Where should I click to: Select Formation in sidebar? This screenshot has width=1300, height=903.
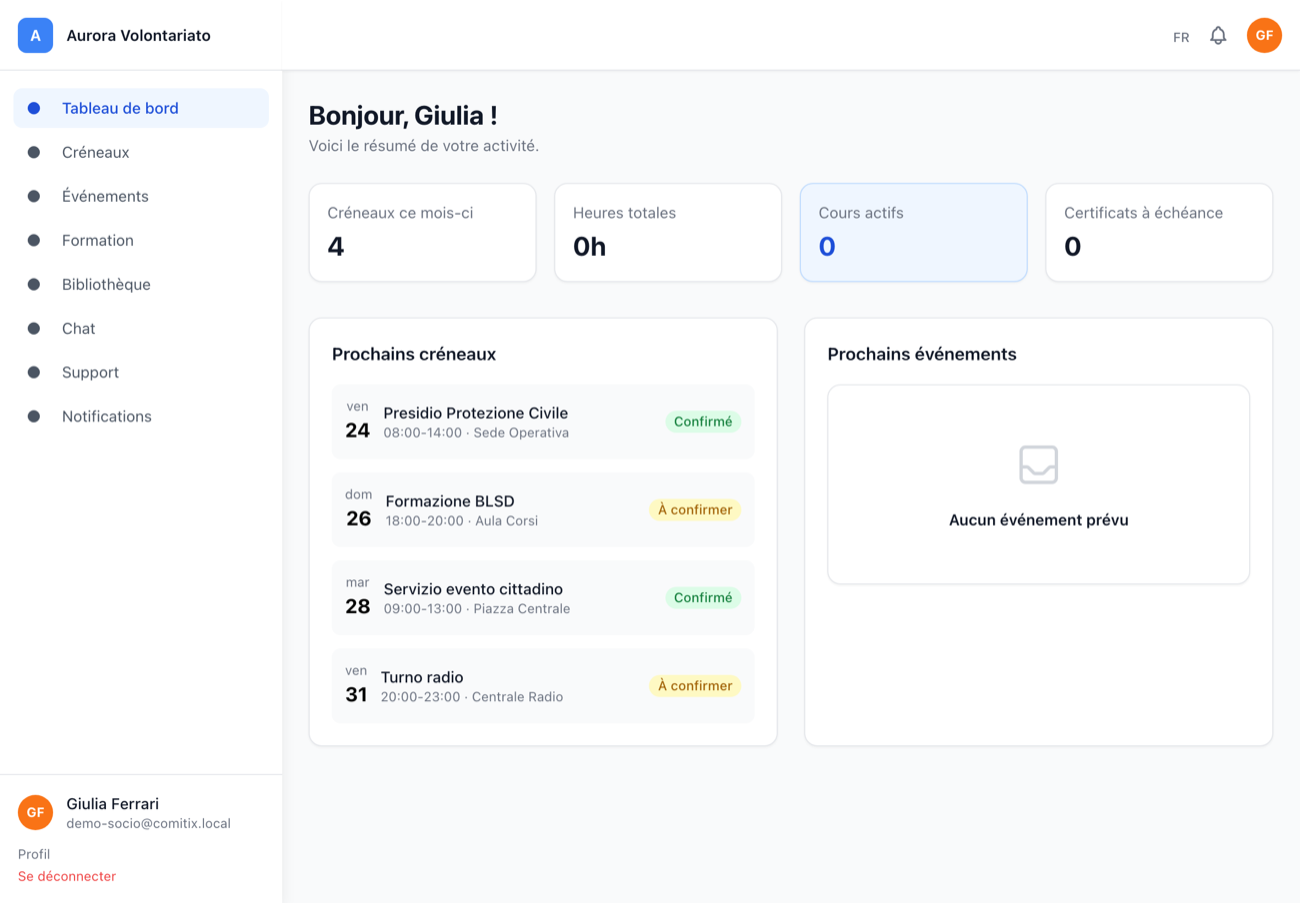pos(141,240)
